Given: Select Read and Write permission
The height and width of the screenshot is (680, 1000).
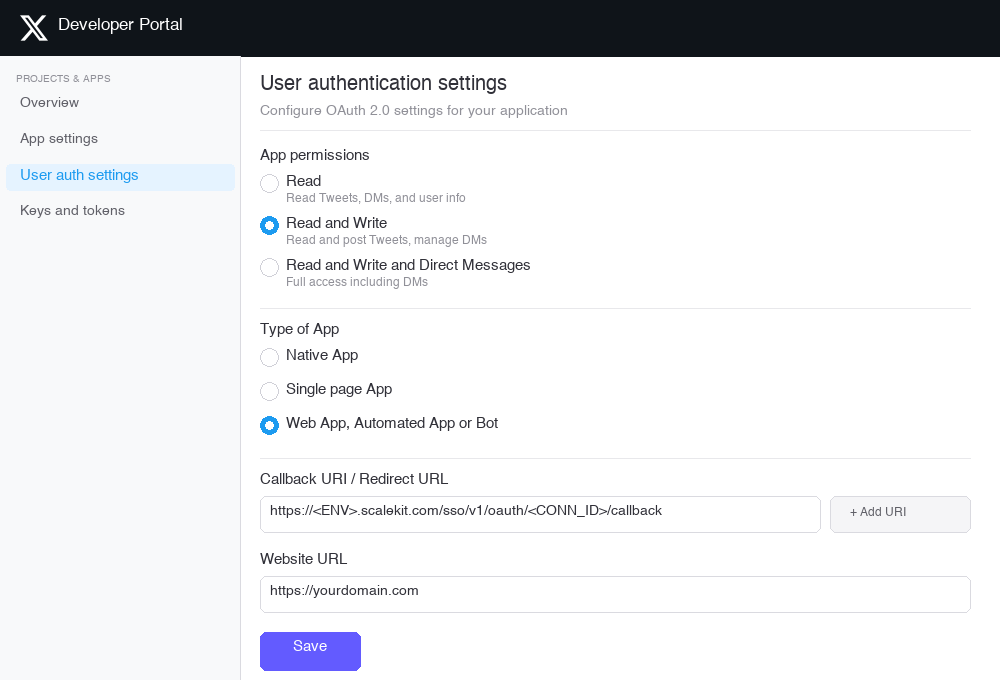Looking at the screenshot, I should (269, 225).
